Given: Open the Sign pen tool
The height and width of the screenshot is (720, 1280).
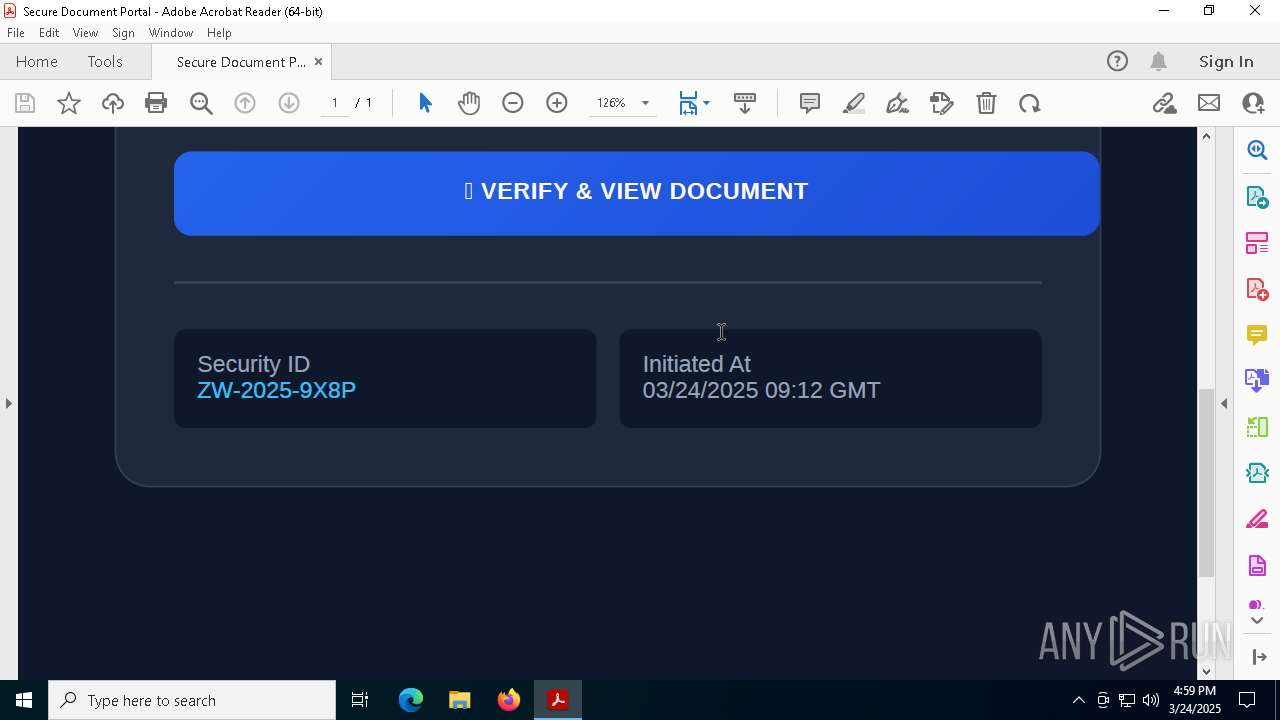Looking at the screenshot, I should pos(897,103).
